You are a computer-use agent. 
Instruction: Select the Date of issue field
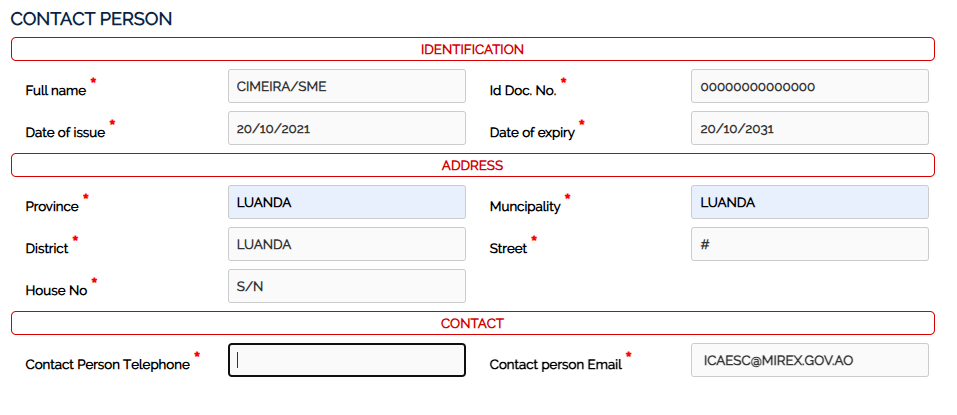[x=346, y=128]
